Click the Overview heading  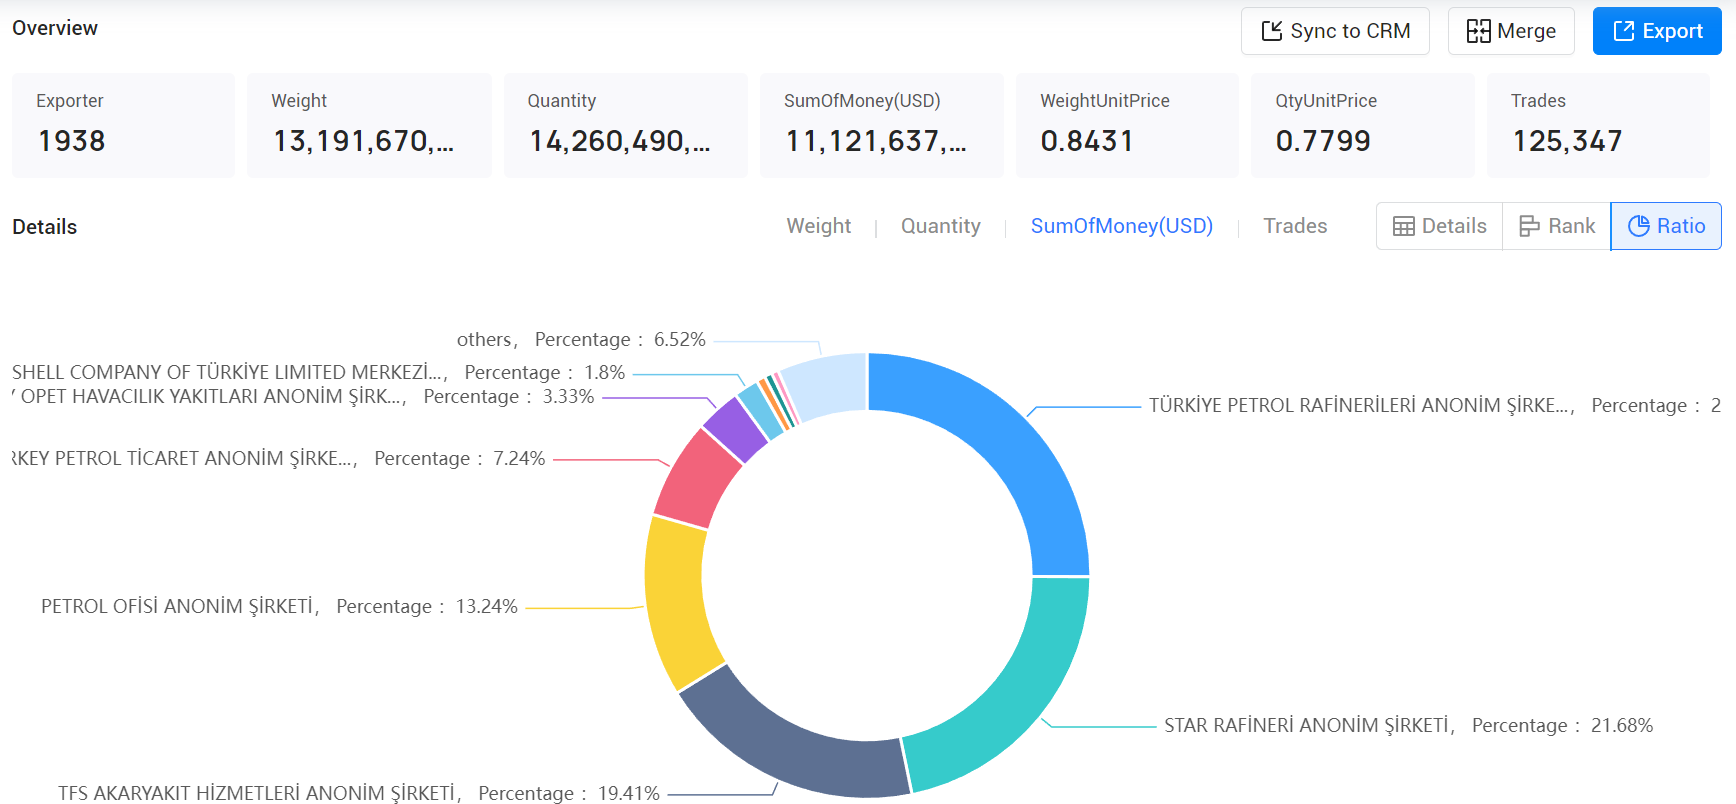pos(55,28)
